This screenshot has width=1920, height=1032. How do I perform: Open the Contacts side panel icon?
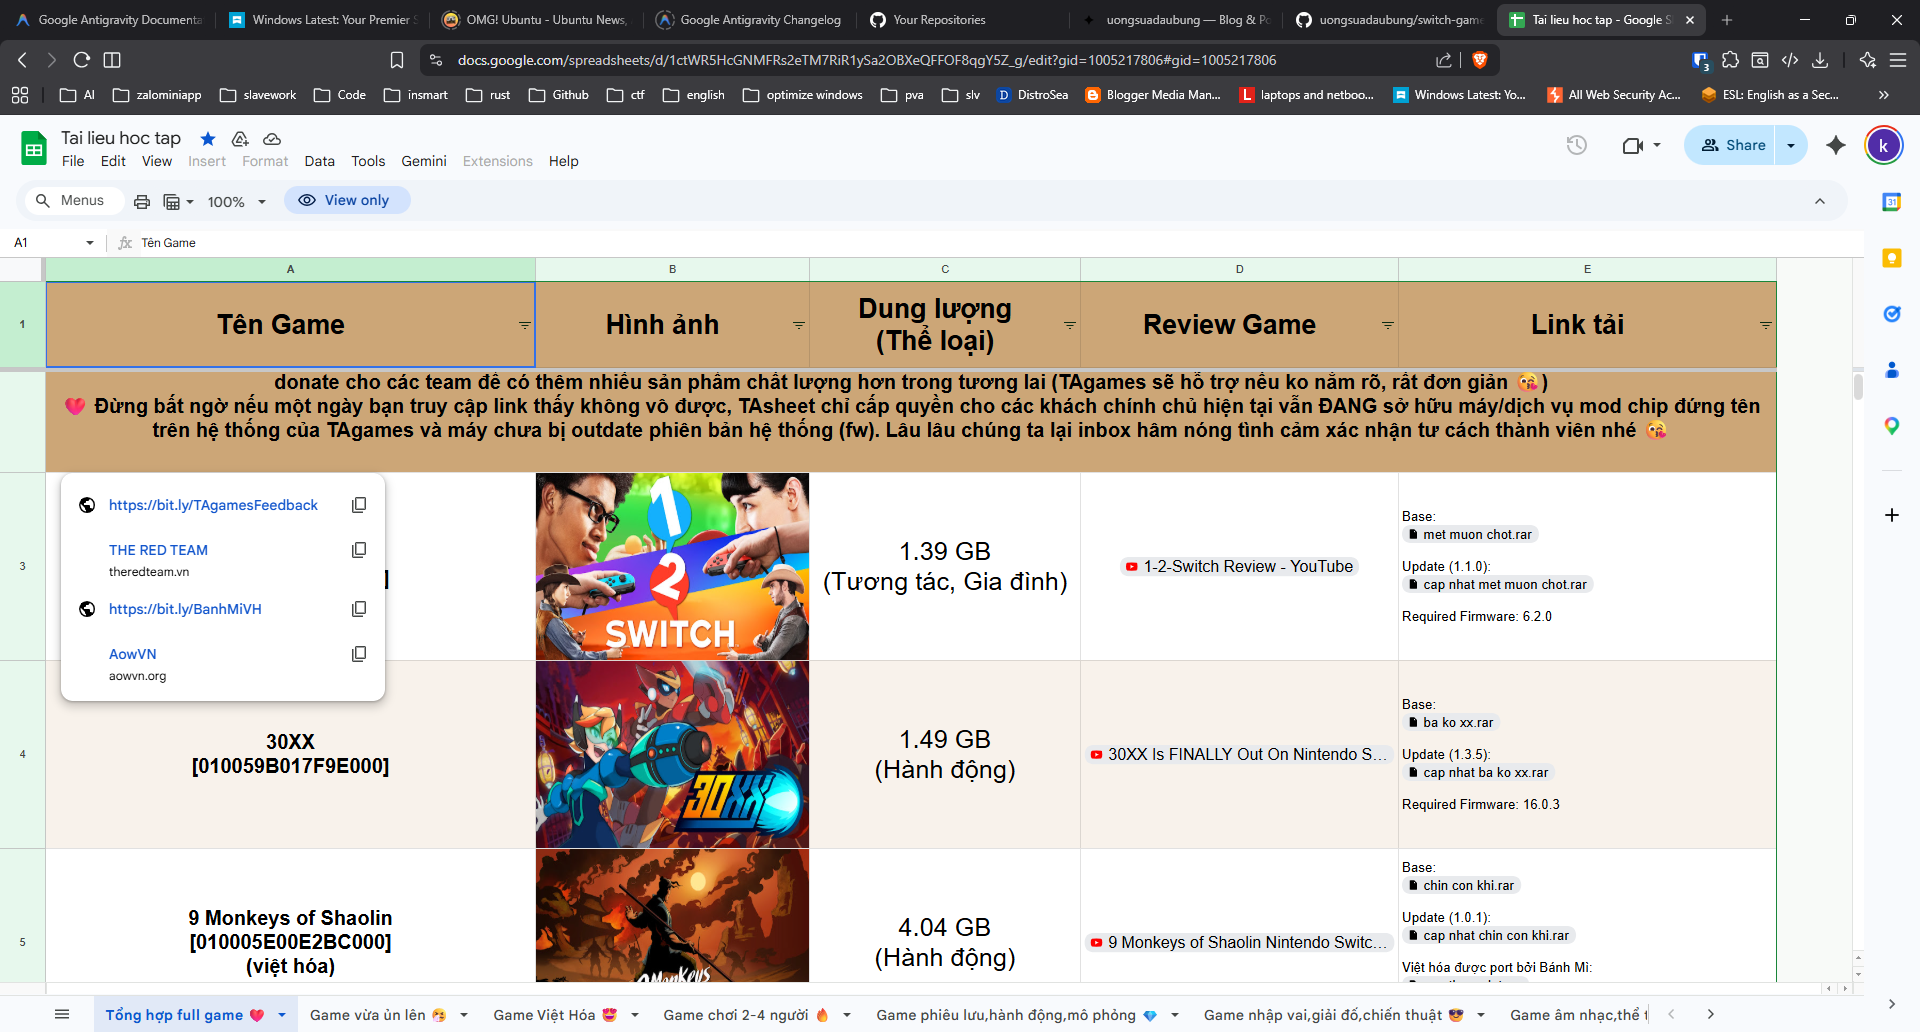tap(1892, 370)
